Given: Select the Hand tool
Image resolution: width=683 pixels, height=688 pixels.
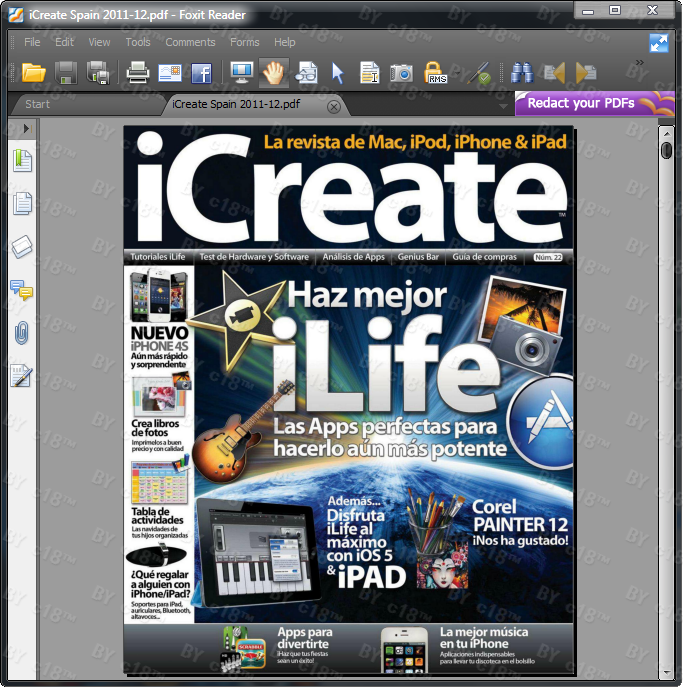Looking at the screenshot, I should pos(274,73).
